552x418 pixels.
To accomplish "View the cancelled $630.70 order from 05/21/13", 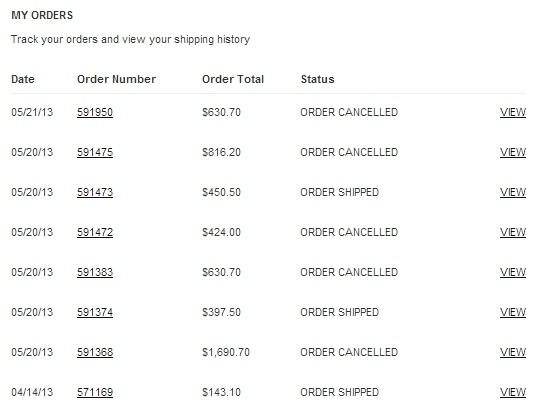I will (x=513, y=112).
